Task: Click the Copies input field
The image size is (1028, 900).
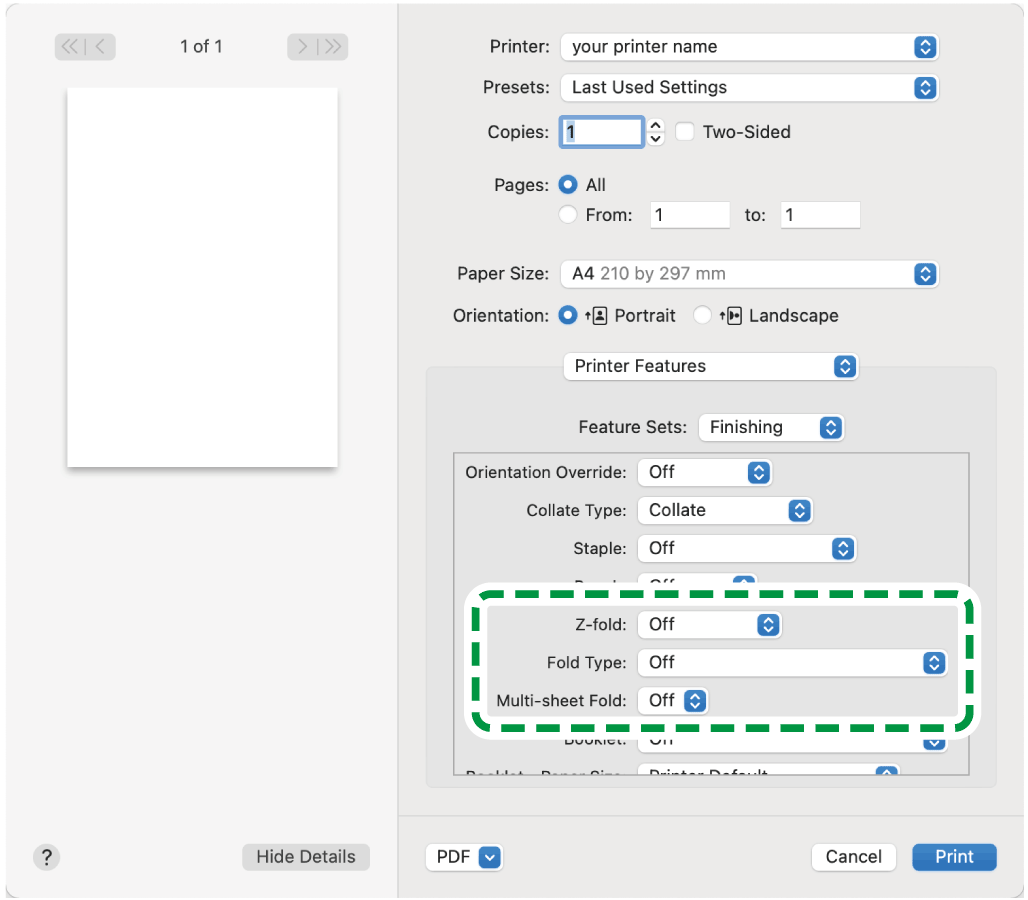Action: click(603, 132)
